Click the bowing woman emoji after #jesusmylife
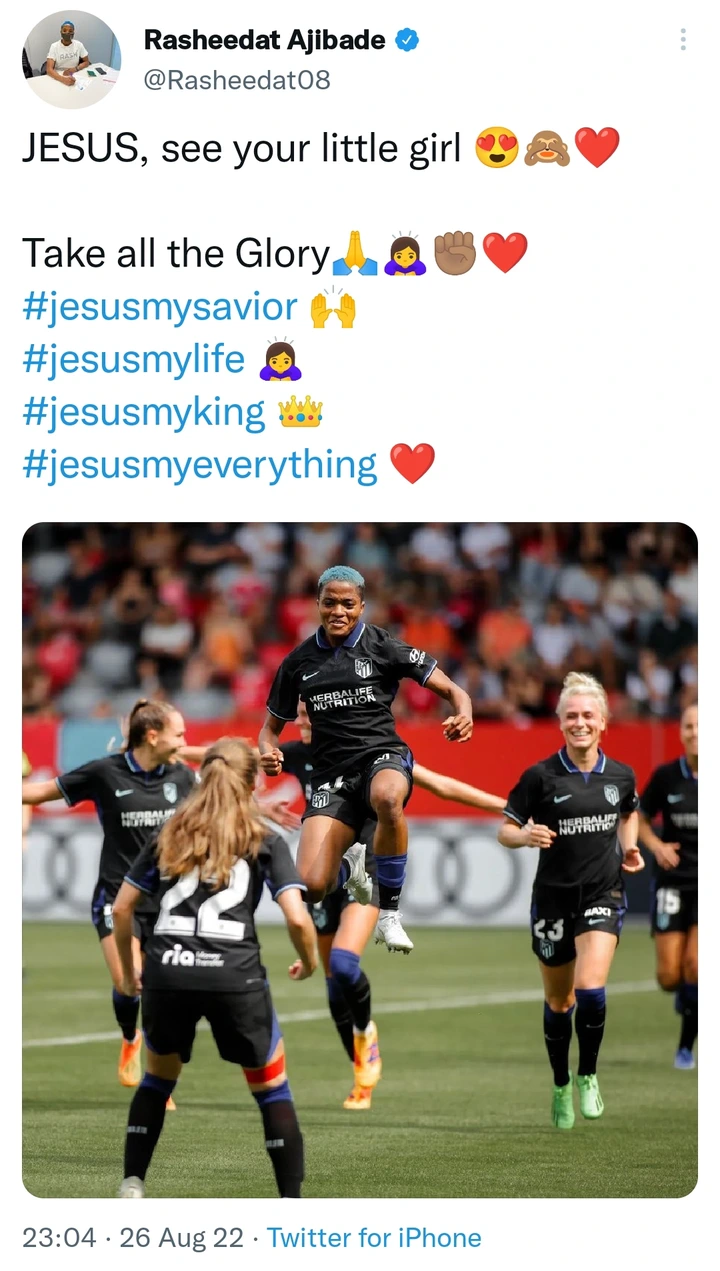The image size is (720, 1271). 280,359
